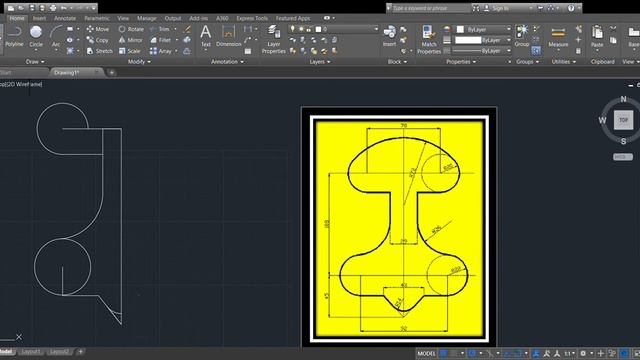Viewport: 640px width, 360px height.
Task: Click the Scale tool
Action: tap(129, 51)
